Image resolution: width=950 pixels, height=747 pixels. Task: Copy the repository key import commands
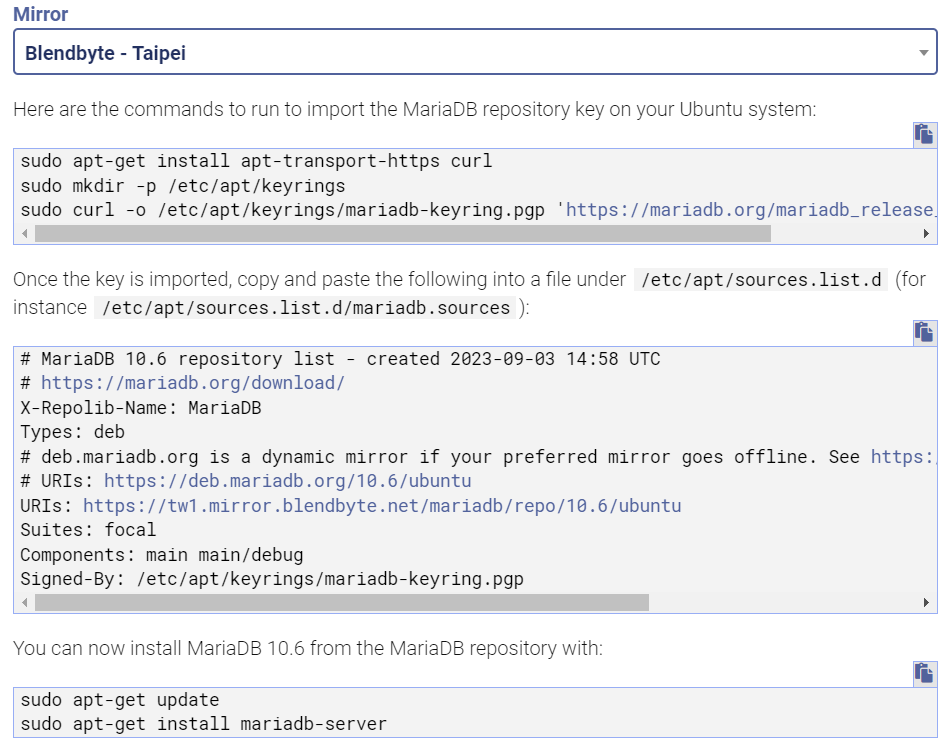pyautogui.click(x=925, y=134)
